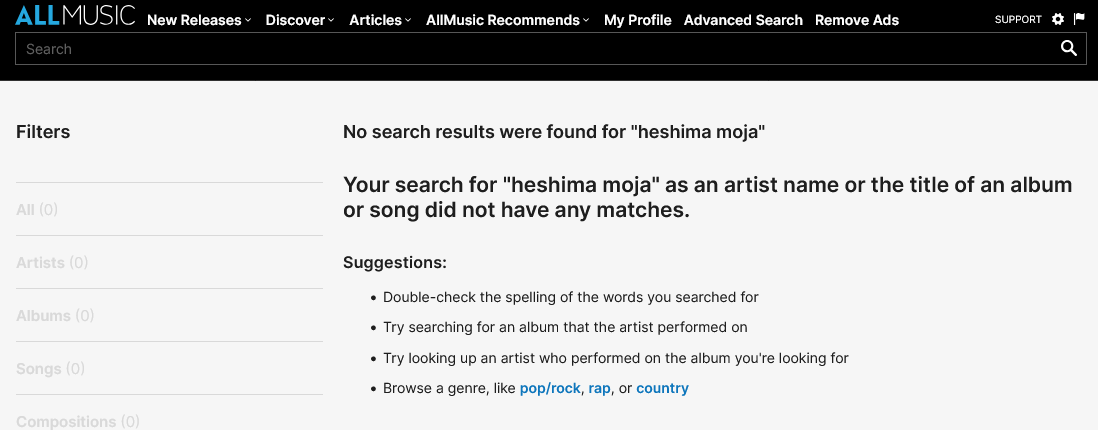Open Advanced Search page
The height and width of the screenshot is (430, 1098).
point(743,20)
